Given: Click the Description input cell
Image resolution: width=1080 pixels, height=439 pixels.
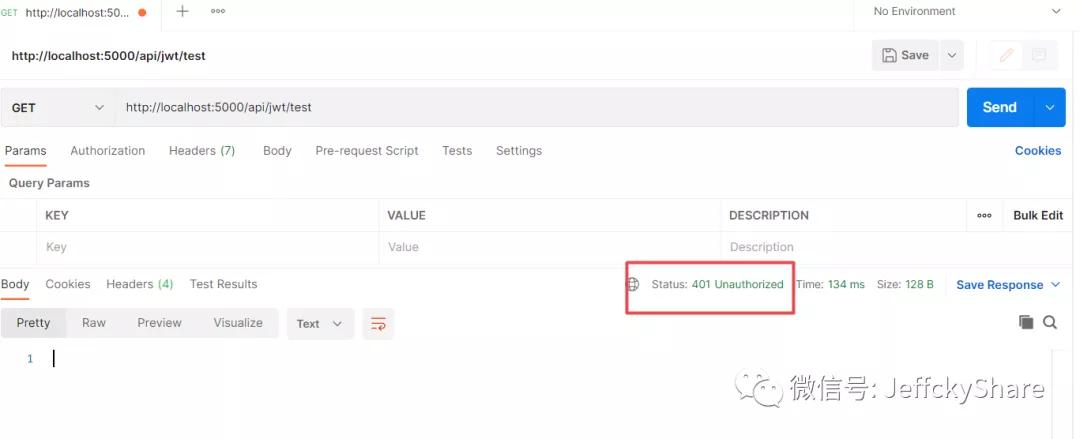Looking at the screenshot, I should 844,247.
